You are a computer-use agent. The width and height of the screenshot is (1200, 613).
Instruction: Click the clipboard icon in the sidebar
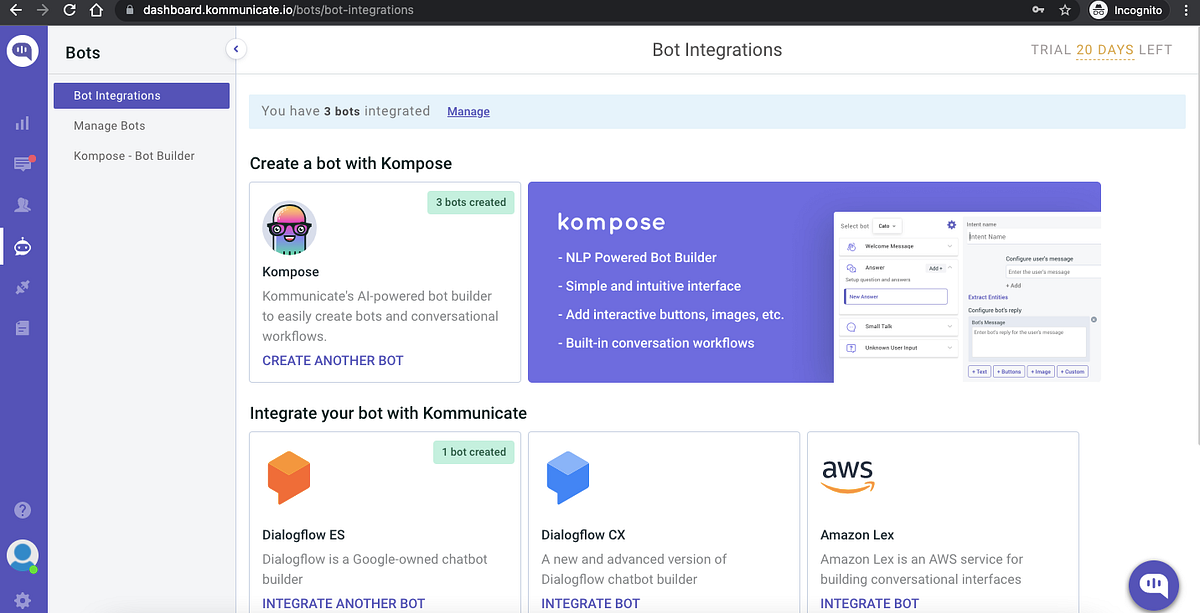click(22, 327)
